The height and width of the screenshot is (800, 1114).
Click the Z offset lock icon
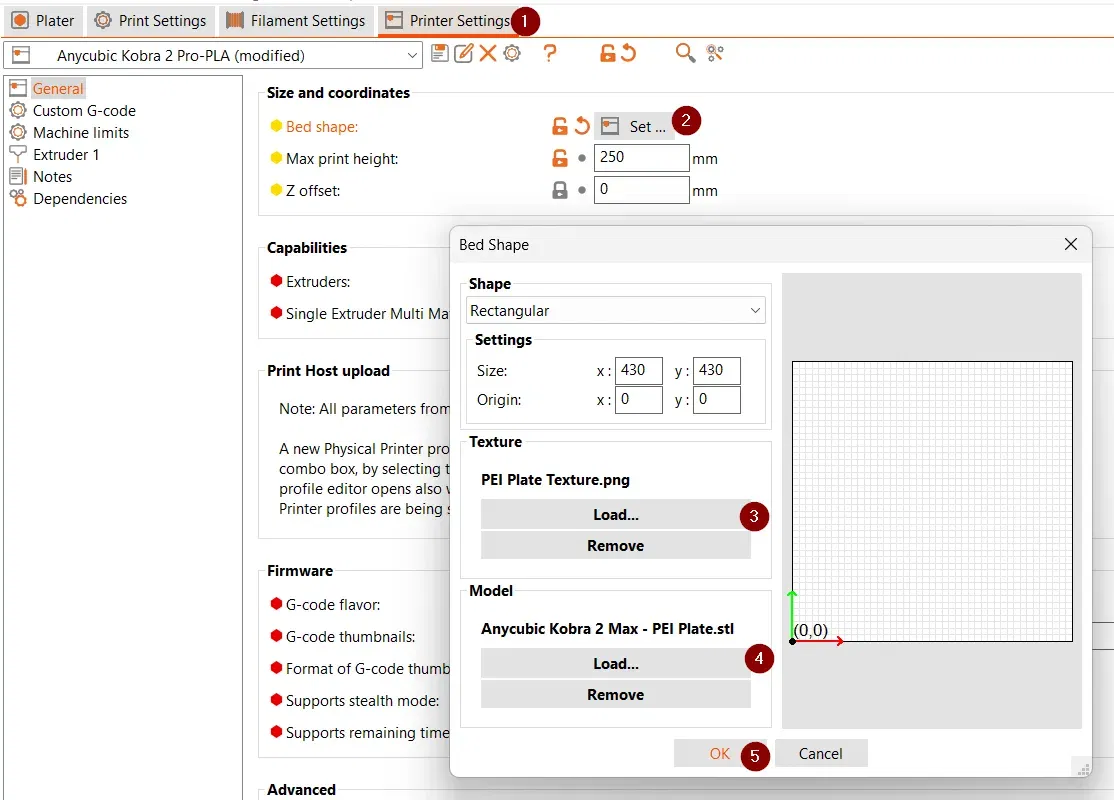pyautogui.click(x=560, y=190)
